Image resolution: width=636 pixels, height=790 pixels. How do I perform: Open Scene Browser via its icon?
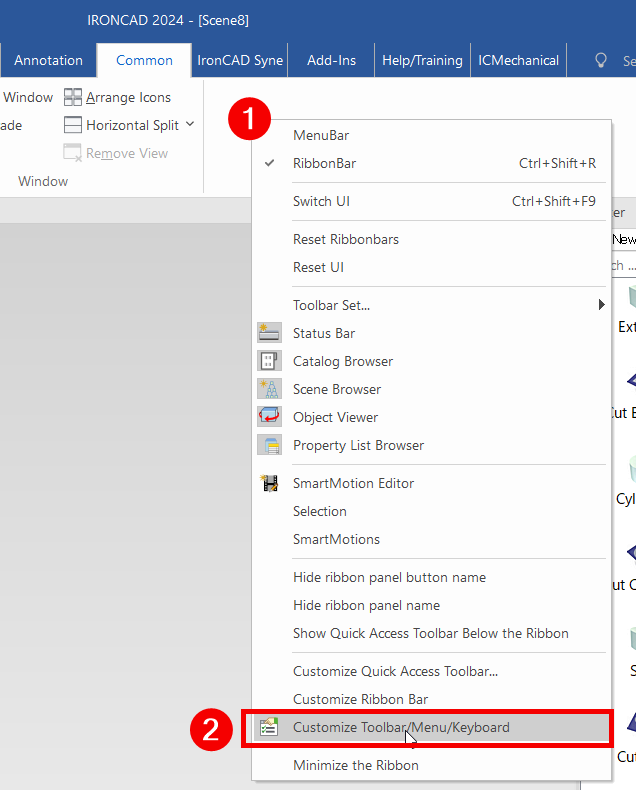[x=269, y=389]
